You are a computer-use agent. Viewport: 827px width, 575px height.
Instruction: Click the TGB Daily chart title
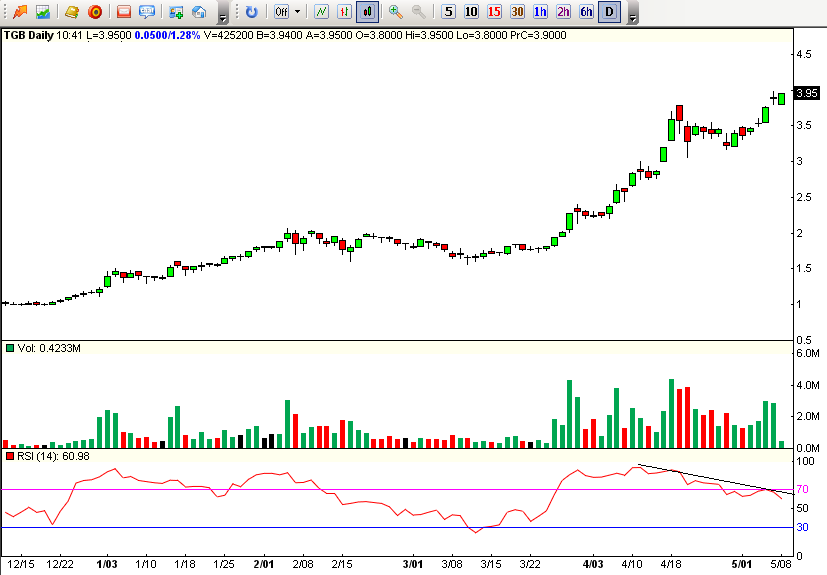(x=29, y=35)
